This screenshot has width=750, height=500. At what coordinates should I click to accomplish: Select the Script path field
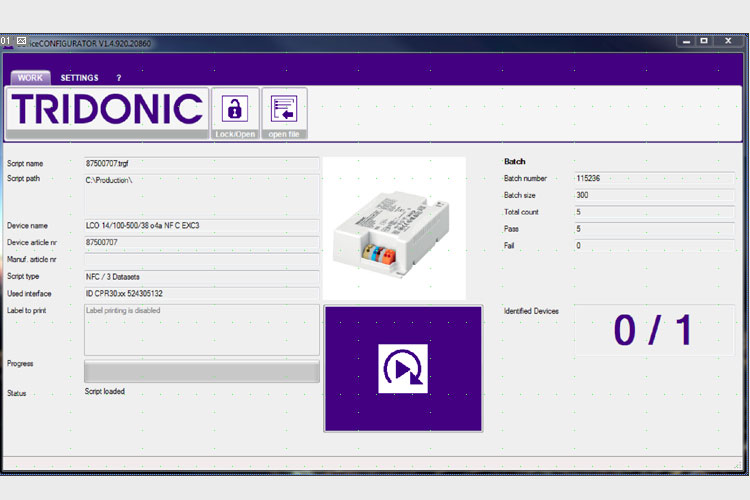(x=201, y=194)
